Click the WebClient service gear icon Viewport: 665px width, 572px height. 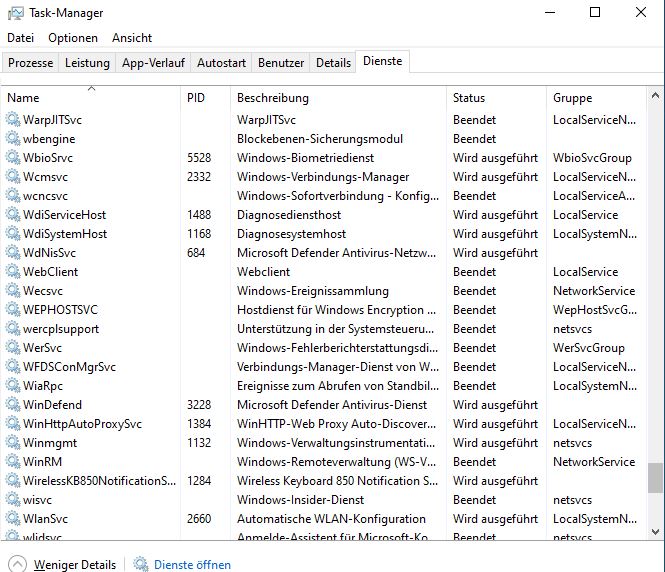coord(13,272)
